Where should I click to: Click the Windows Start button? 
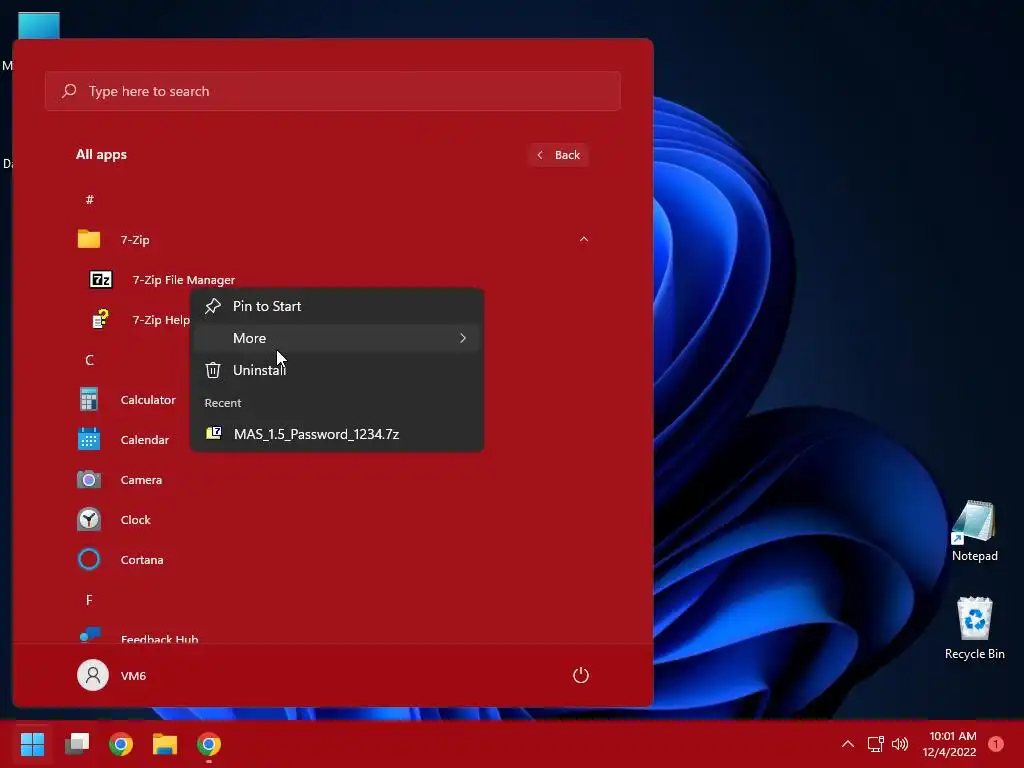[x=32, y=743]
